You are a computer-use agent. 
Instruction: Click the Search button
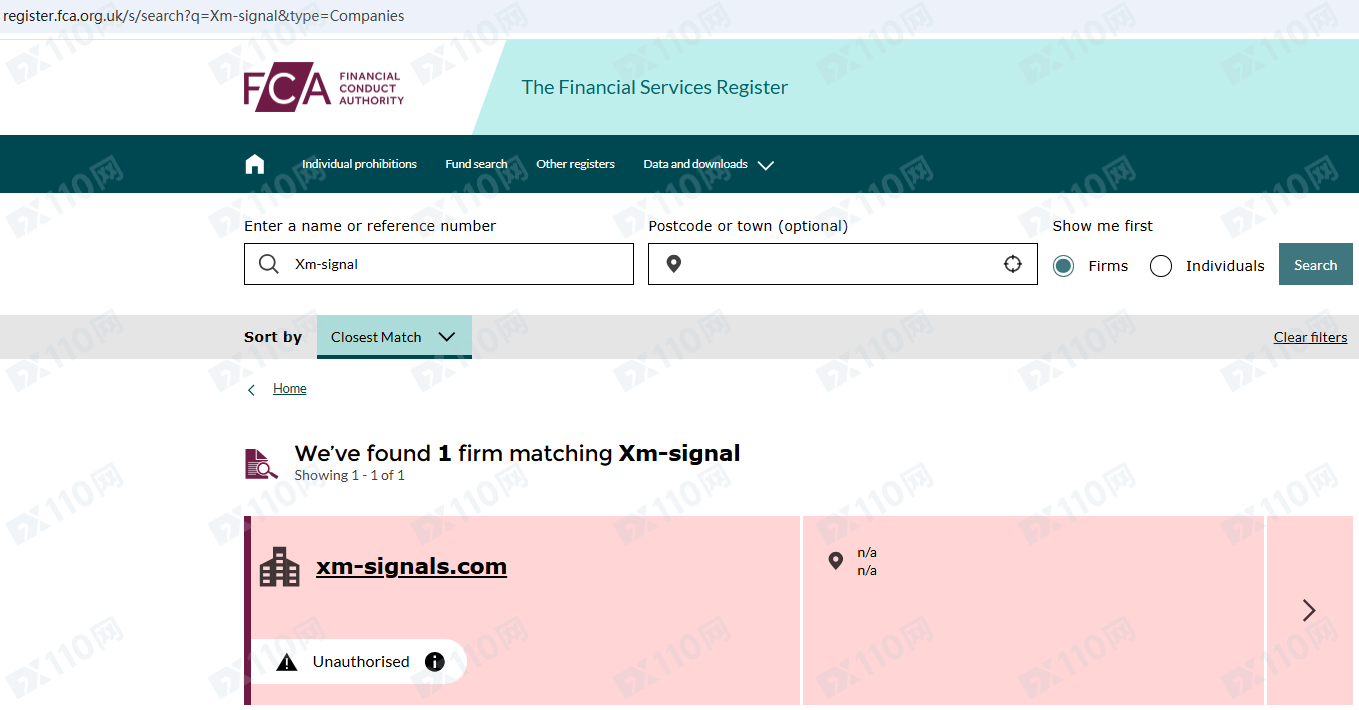1315,264
